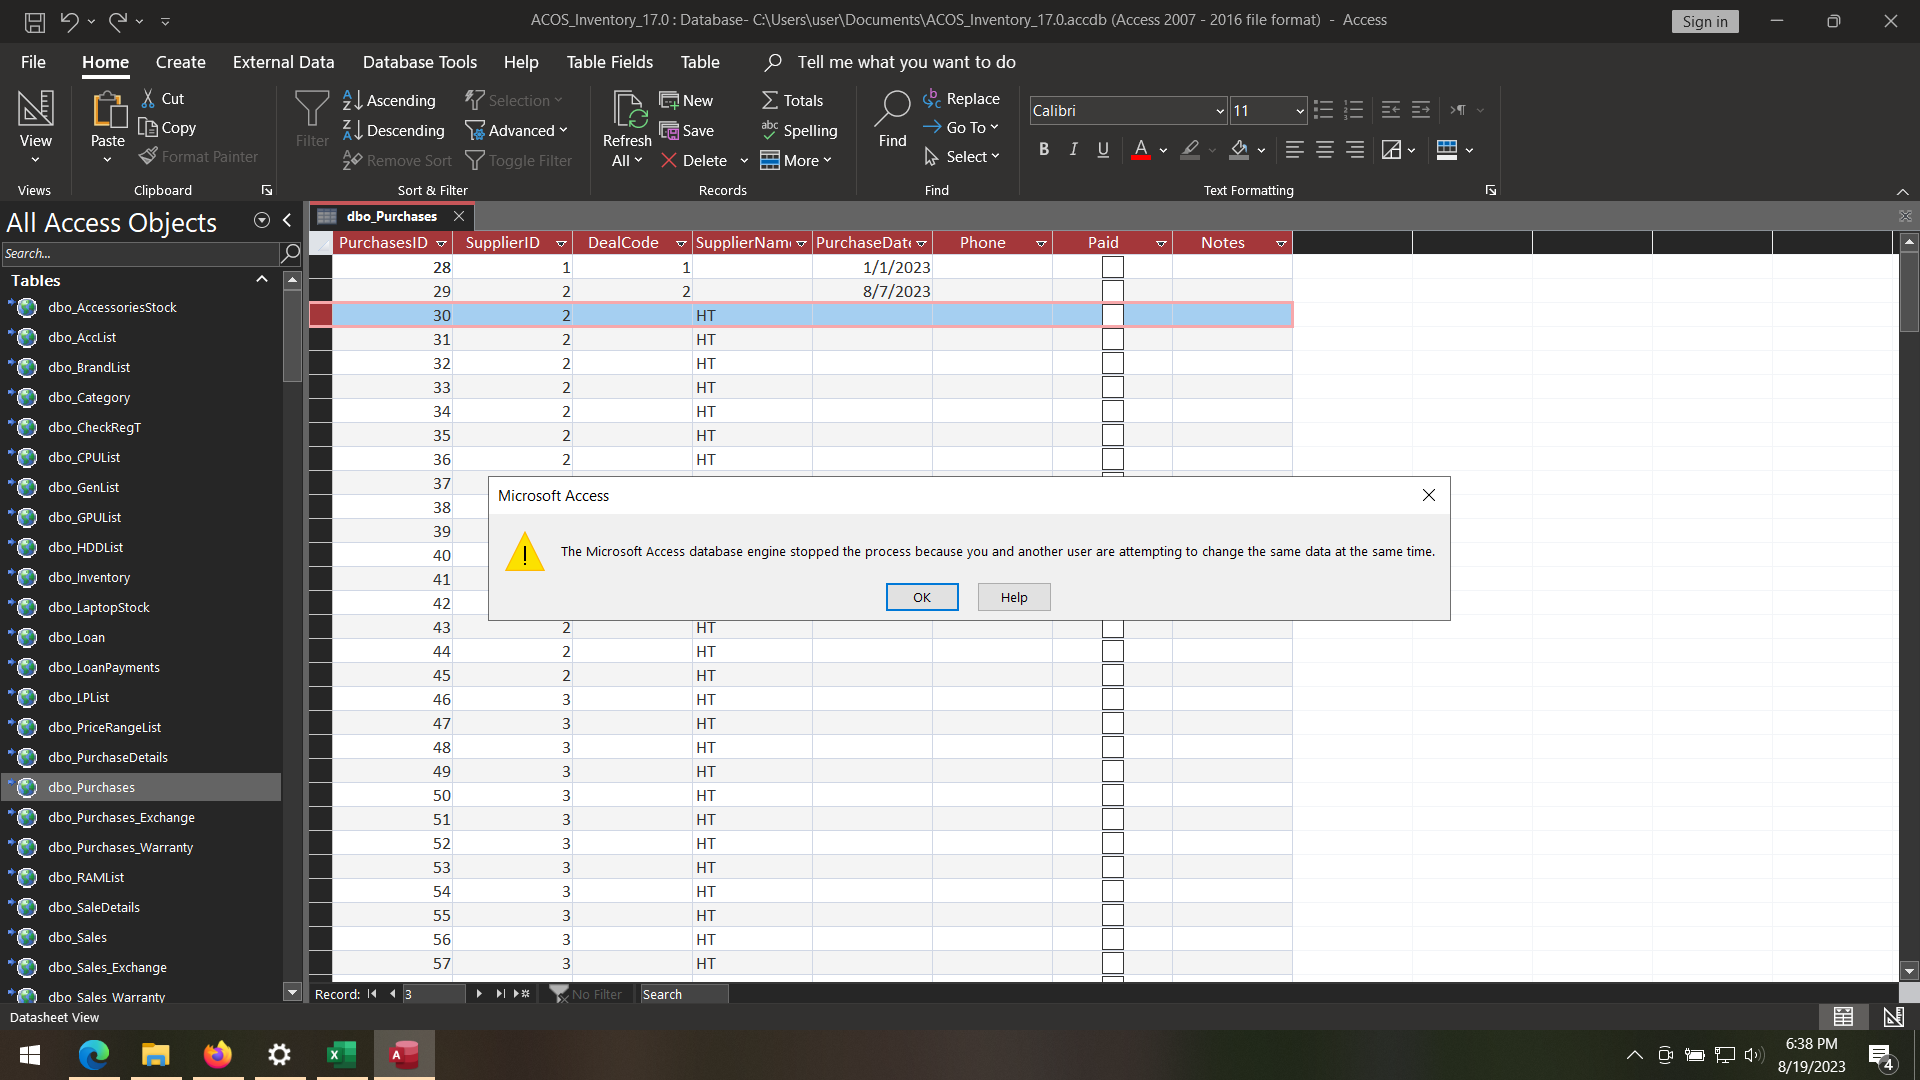1920x1080 pixels.
Task: Toggle the Datasheet View button in status bar
Action: coord(1844,1016)
